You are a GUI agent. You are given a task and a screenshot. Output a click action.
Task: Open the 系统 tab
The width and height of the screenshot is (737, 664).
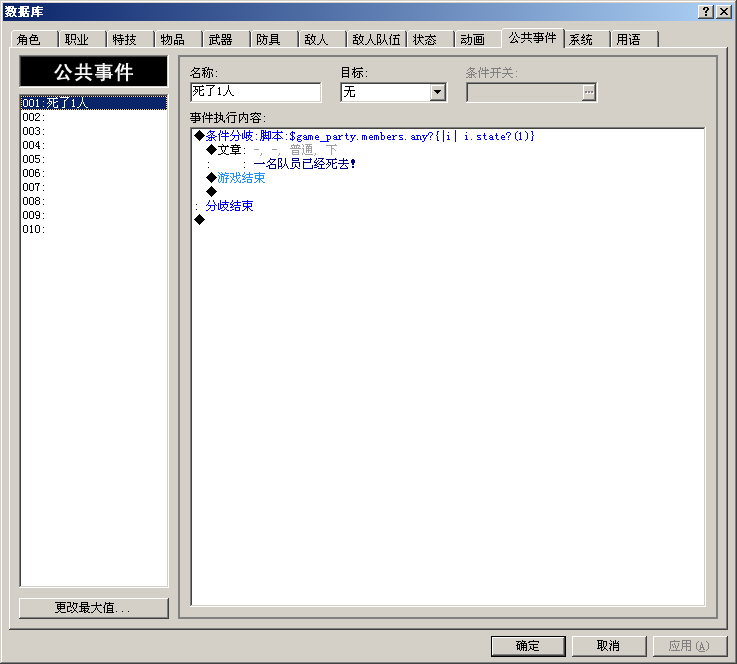pos(587,39)
